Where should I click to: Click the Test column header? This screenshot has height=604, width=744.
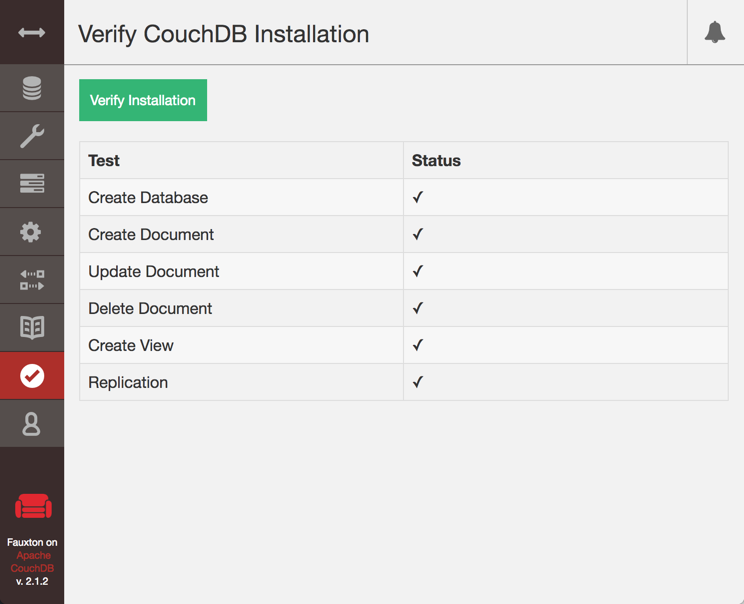pyautogui.click(x=104, y=160)
